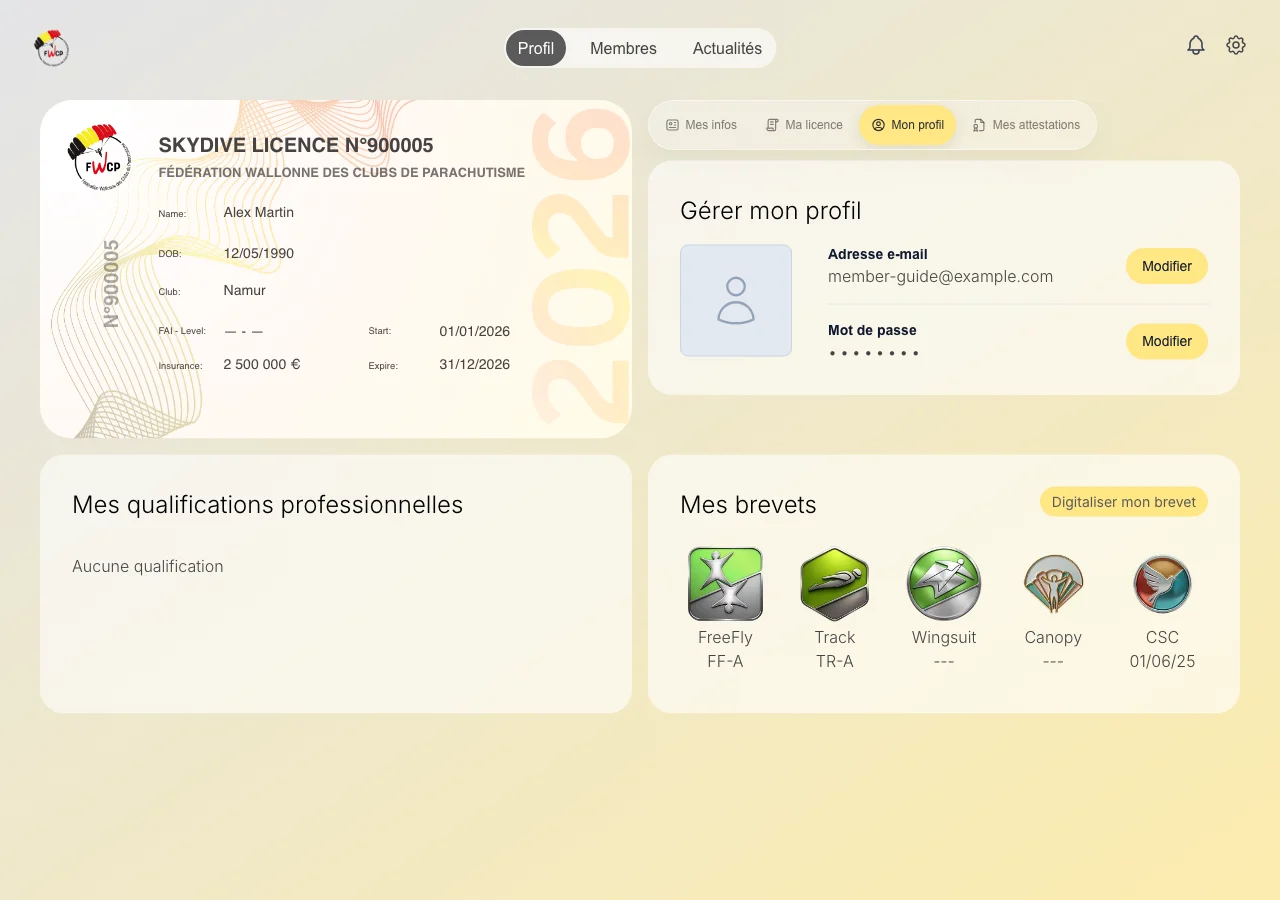The image size is (1280, 900).
Task: Click the profile avatar placeholder
Action: pyautogui.click(x=736, y=300)
